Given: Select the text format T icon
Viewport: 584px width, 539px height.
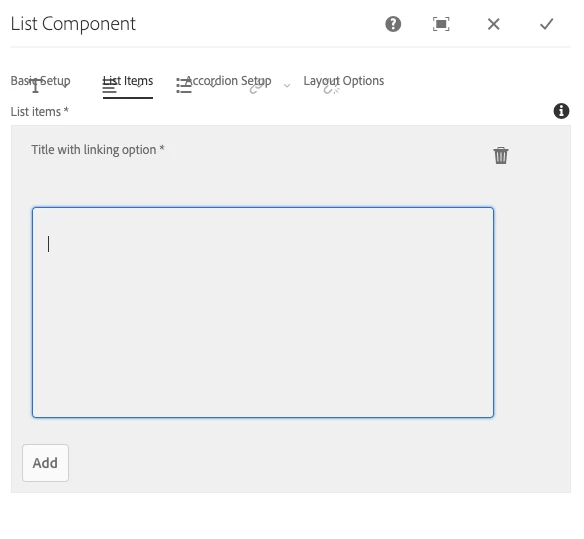Looking at the screenshot, I should coord(35,86).
